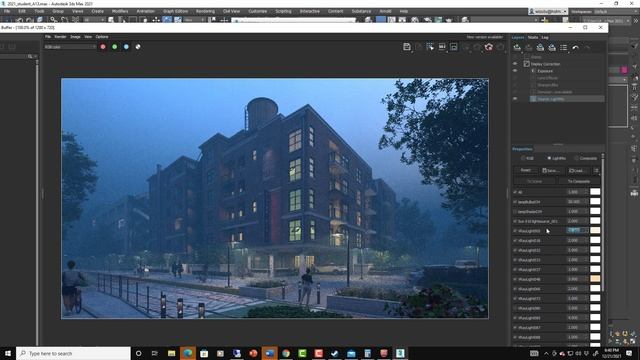Click the 30.000 intensity value field
The image size is (640, 360).
(x=575, y=202)
